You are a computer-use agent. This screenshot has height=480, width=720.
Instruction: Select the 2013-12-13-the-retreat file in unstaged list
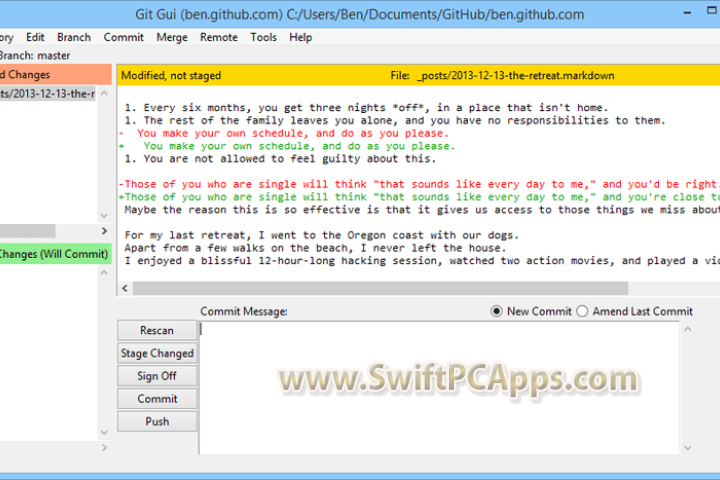coord(48,94)
